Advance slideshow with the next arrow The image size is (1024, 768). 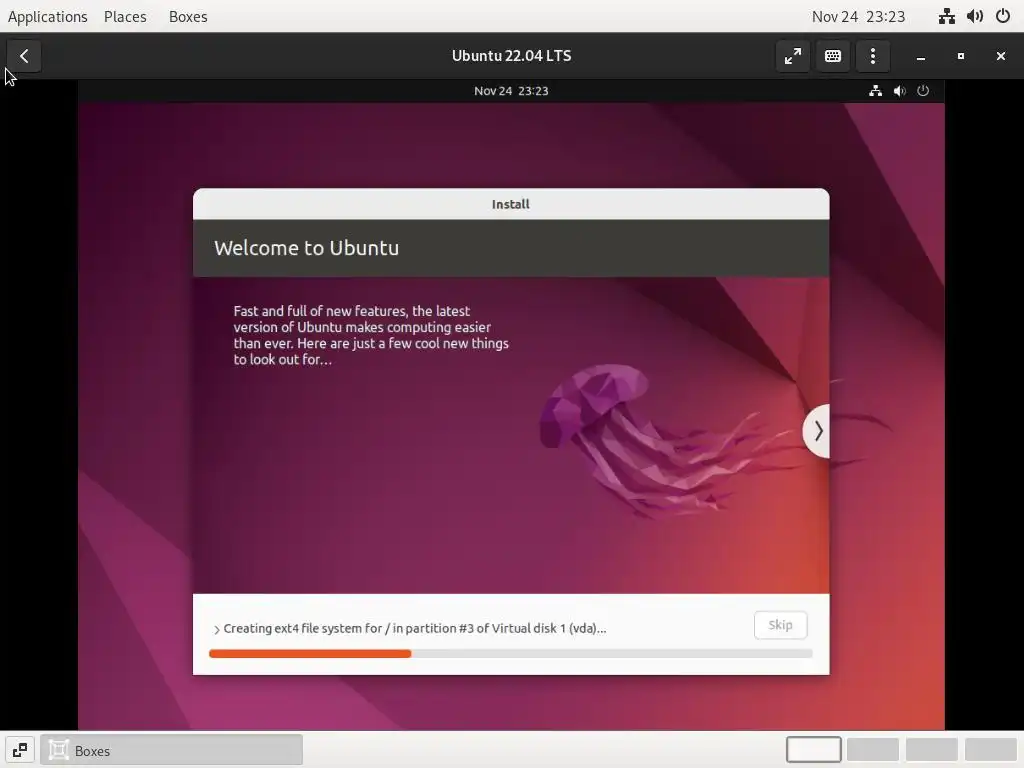pos(817,431)
